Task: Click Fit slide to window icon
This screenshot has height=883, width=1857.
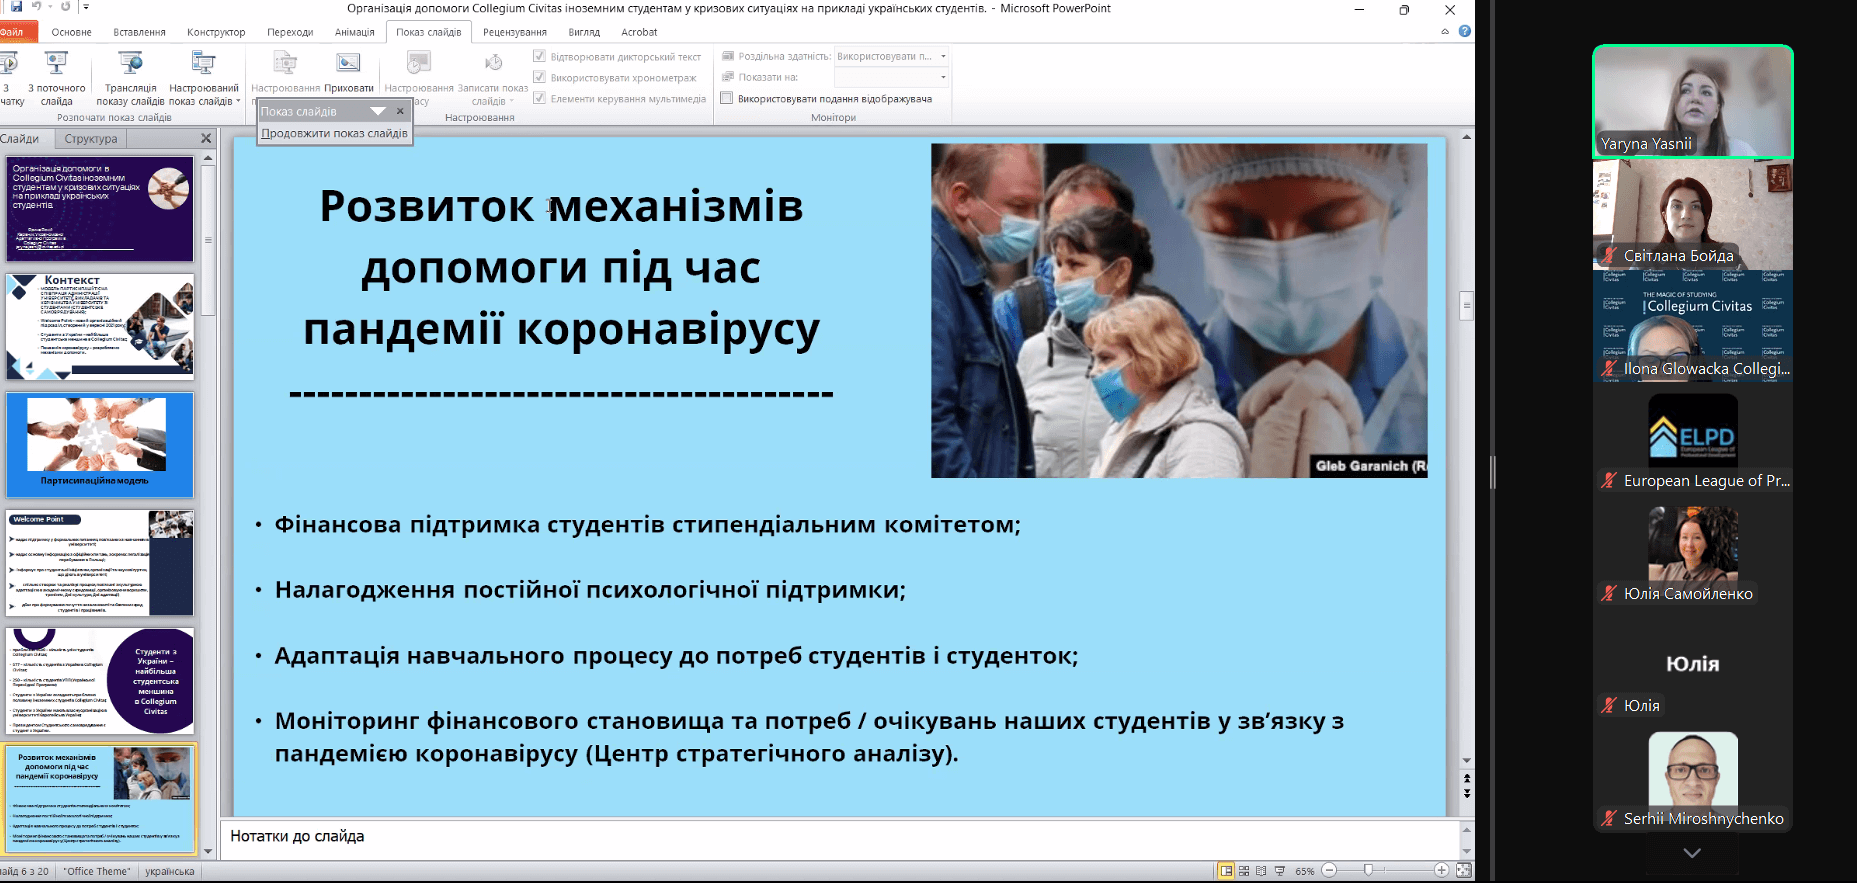Action: coord(1464,871)
